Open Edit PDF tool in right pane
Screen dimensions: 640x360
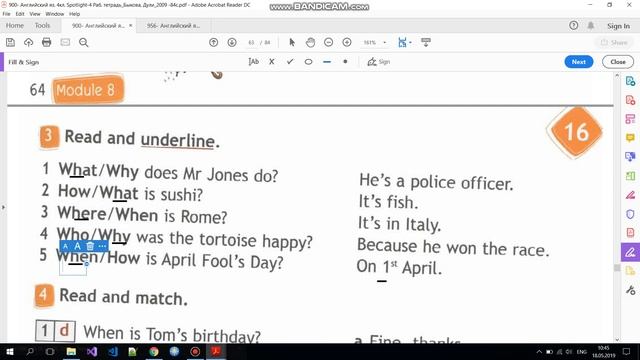(630, 119)
